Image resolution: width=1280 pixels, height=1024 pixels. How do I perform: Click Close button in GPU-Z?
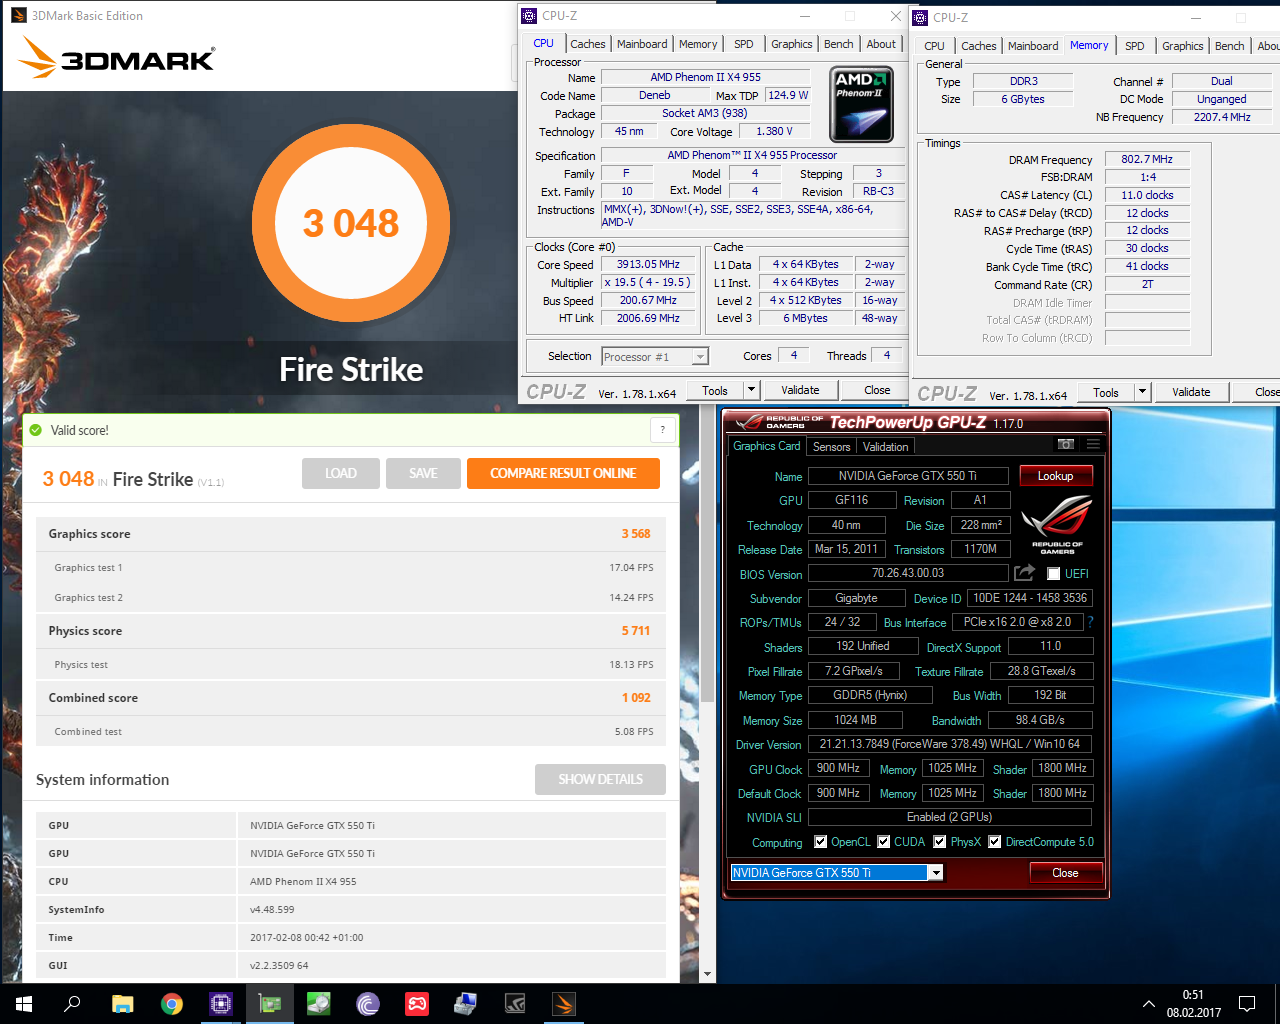tap(1066, 873)
